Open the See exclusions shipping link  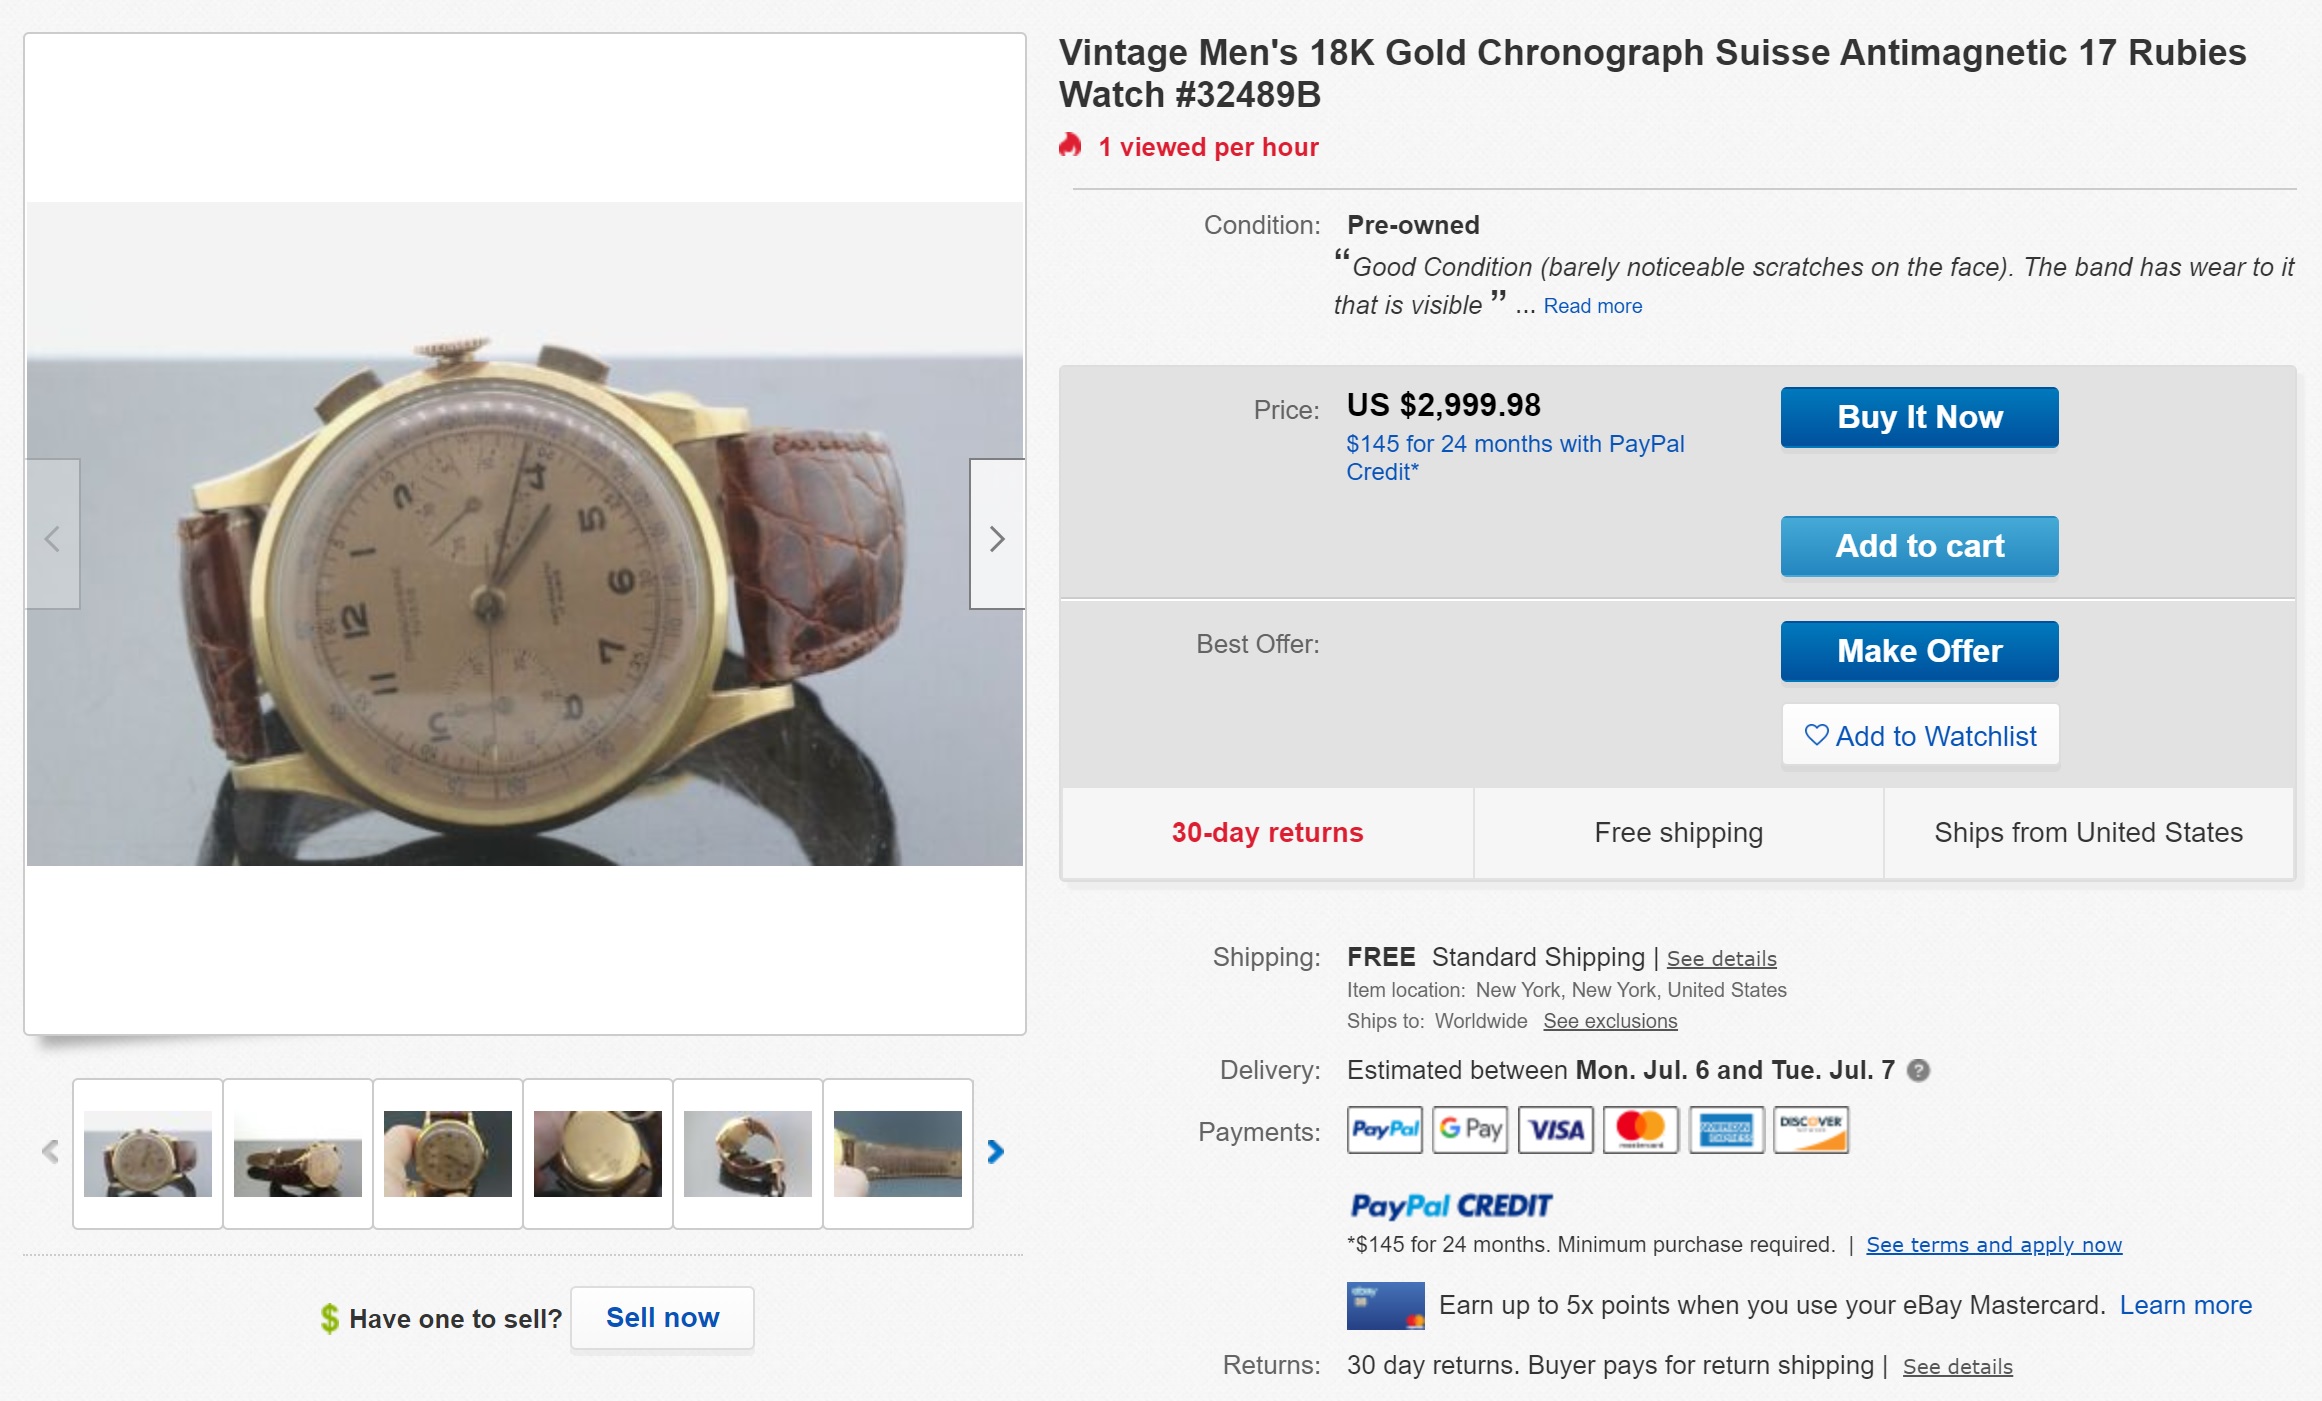1610,1021
